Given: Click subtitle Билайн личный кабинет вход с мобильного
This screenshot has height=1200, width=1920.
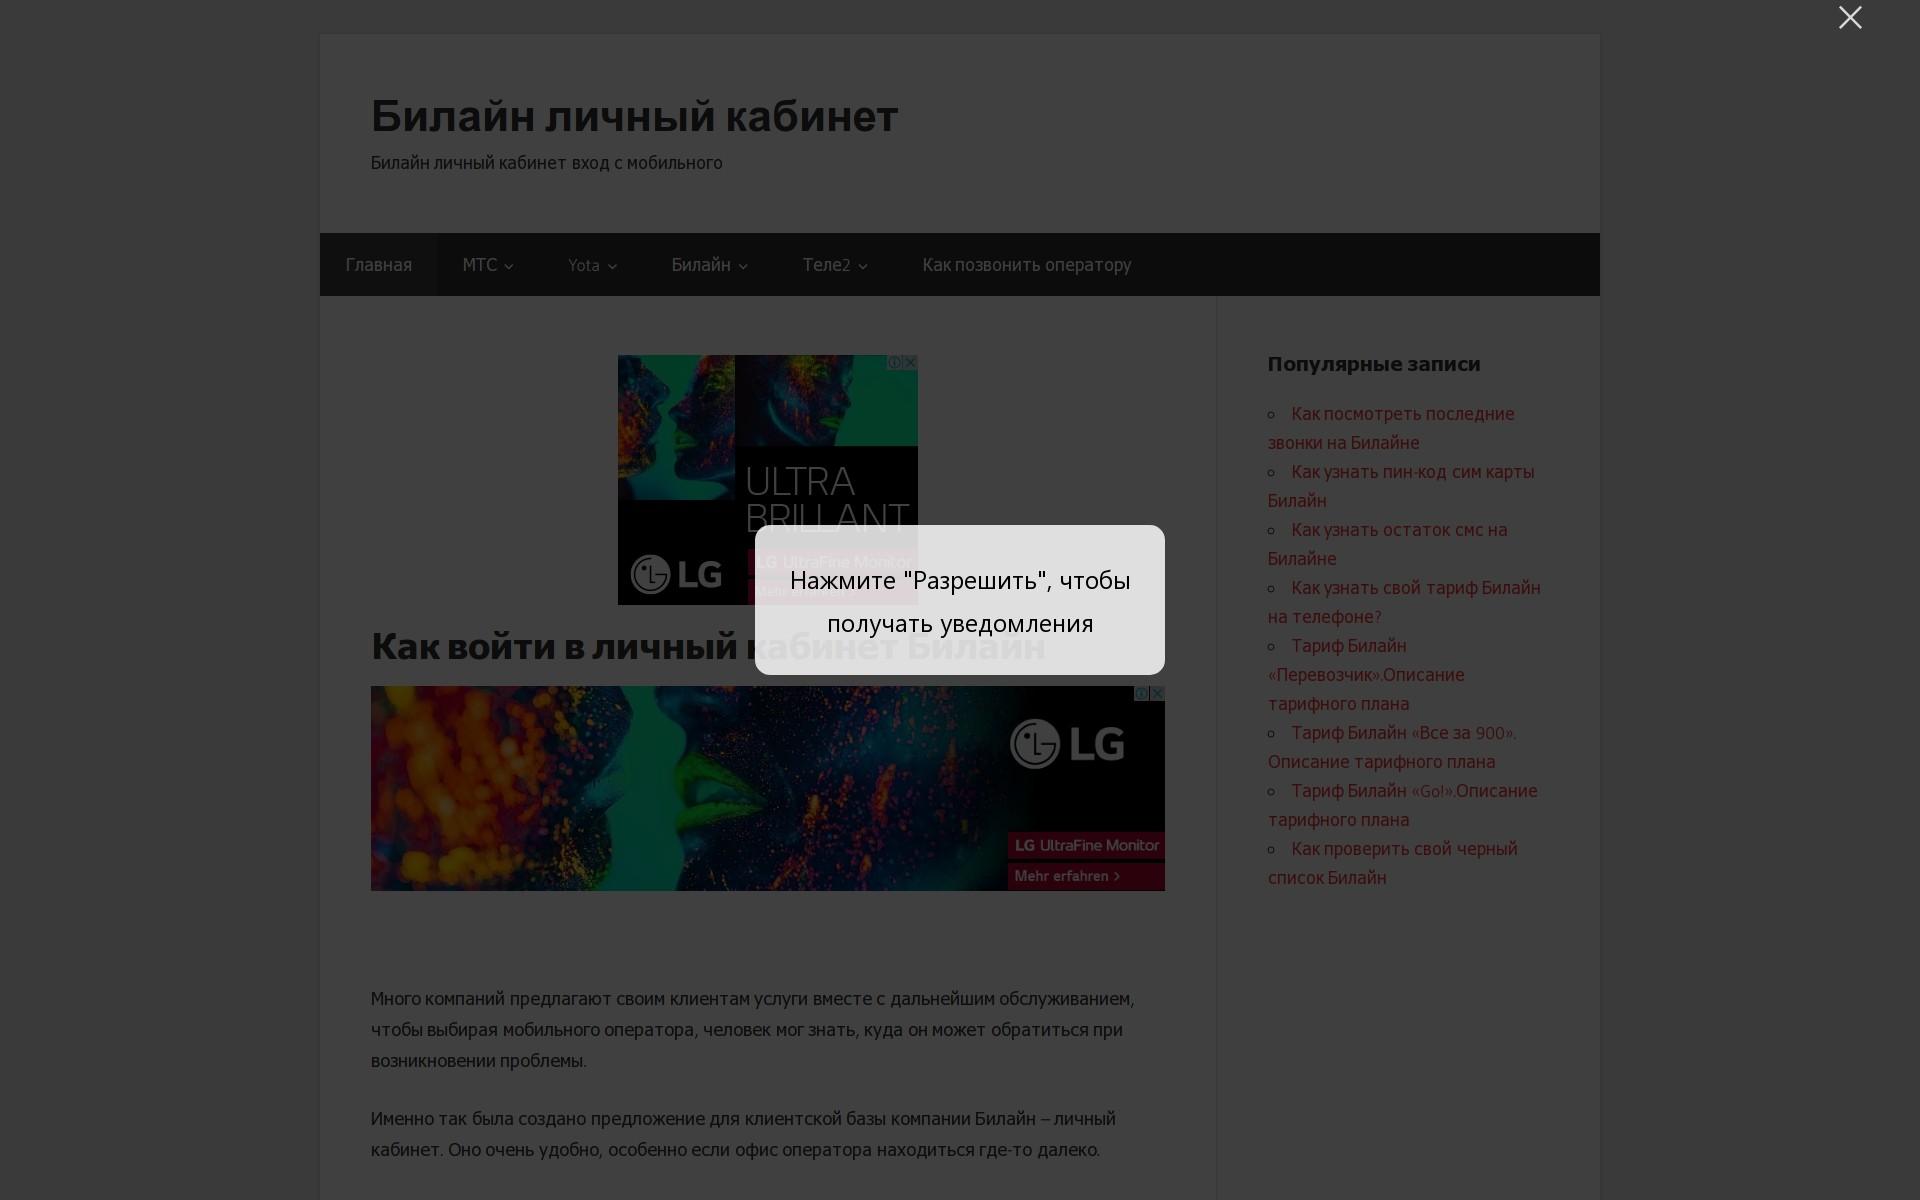Looking at the screenshot, I should coord(547,163).
